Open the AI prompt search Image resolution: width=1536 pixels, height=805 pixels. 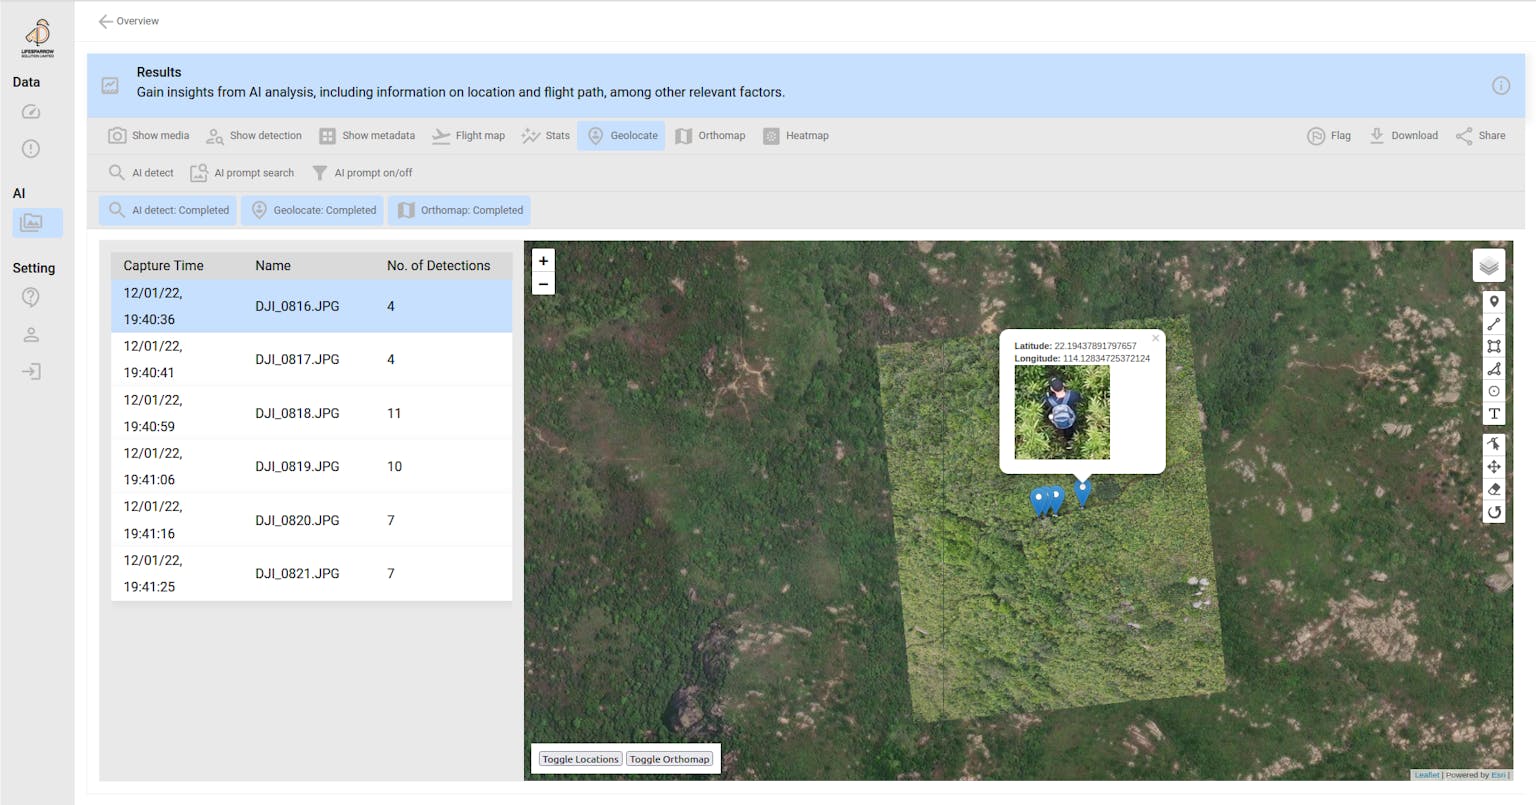click(242, 172)
